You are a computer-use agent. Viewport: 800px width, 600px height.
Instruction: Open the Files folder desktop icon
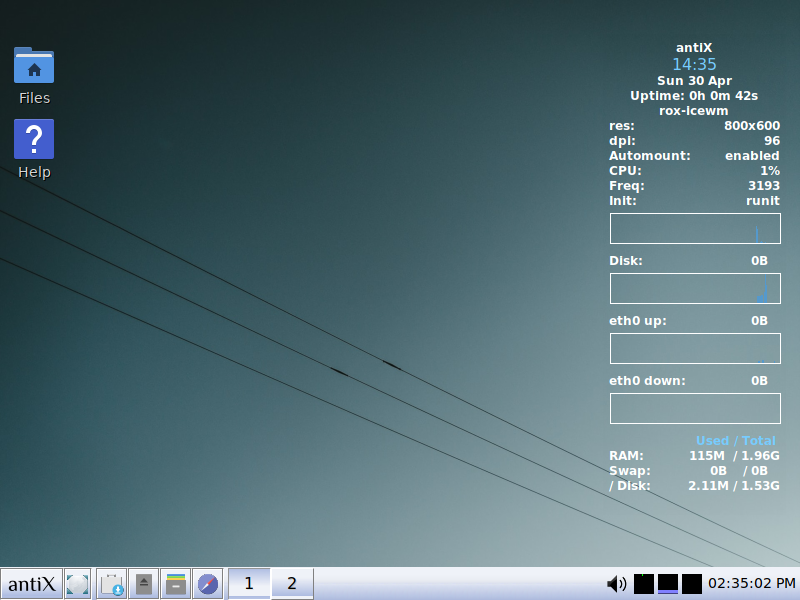click(x=34, y=66)
